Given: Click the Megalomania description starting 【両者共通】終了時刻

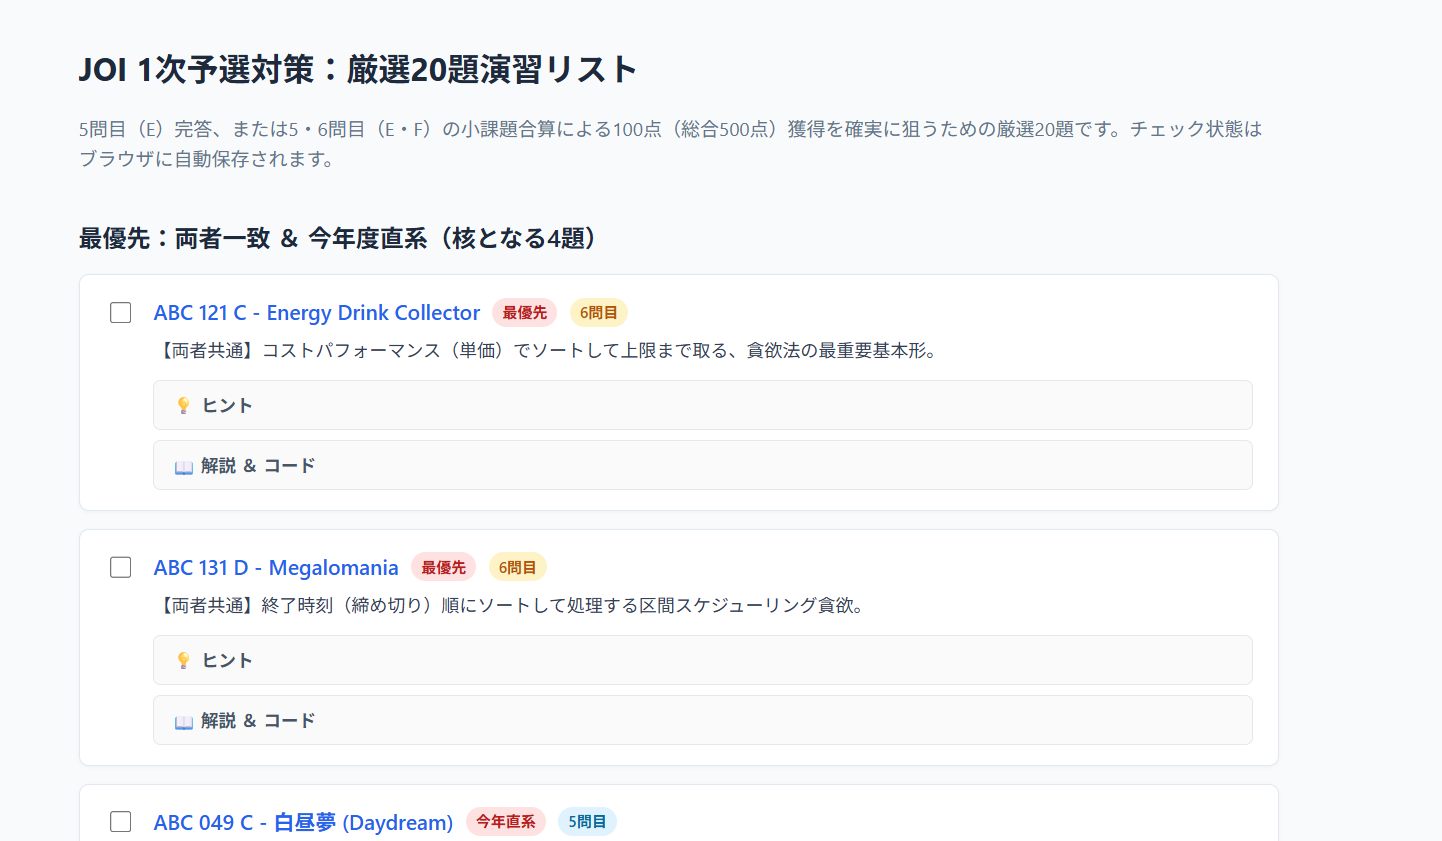Looking at the screenshot, I should point(509,606).
